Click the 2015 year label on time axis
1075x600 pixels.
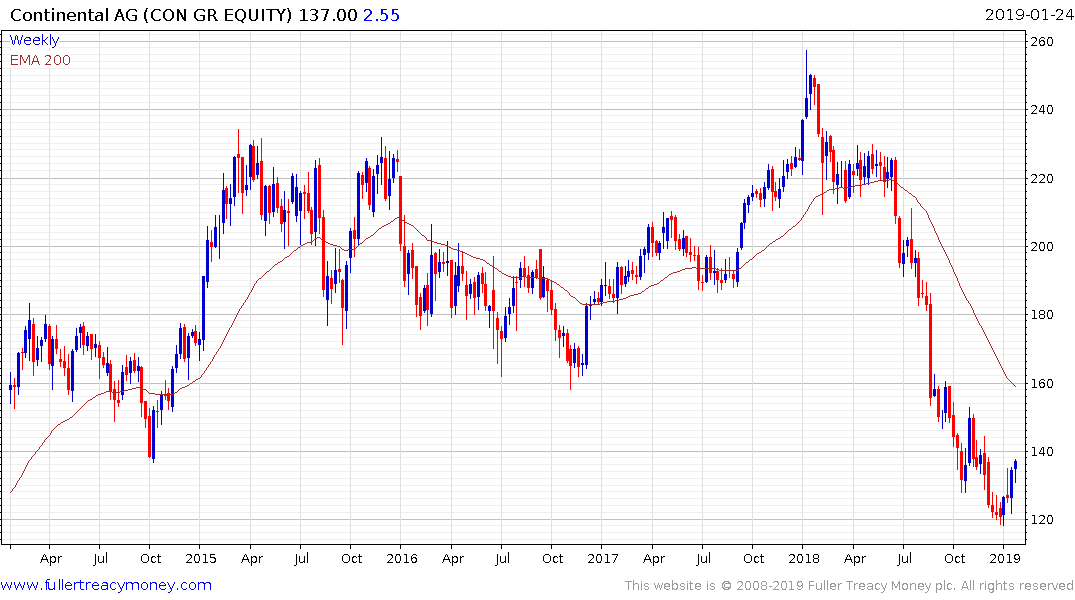(x=201, y=559)
